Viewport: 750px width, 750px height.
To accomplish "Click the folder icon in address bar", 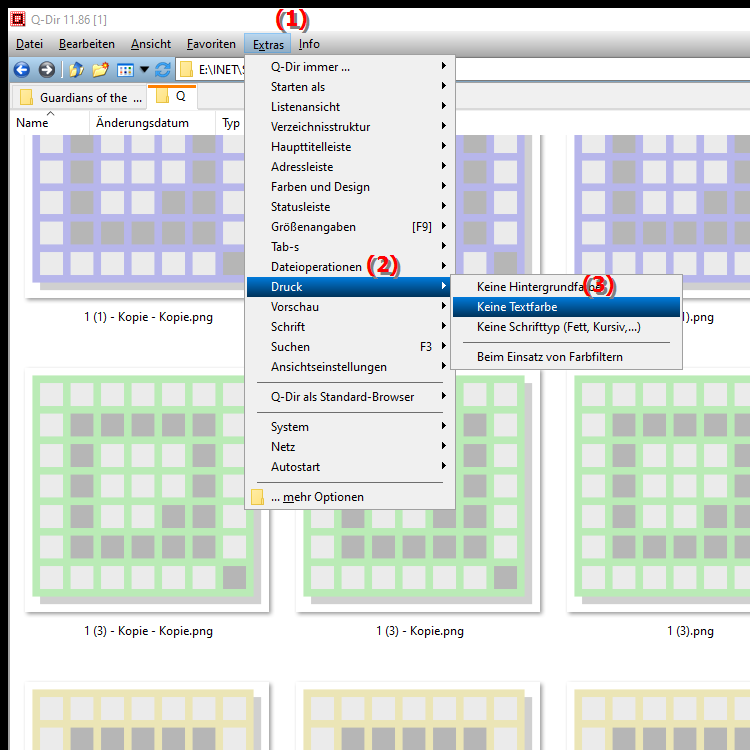I will (186, 70).
